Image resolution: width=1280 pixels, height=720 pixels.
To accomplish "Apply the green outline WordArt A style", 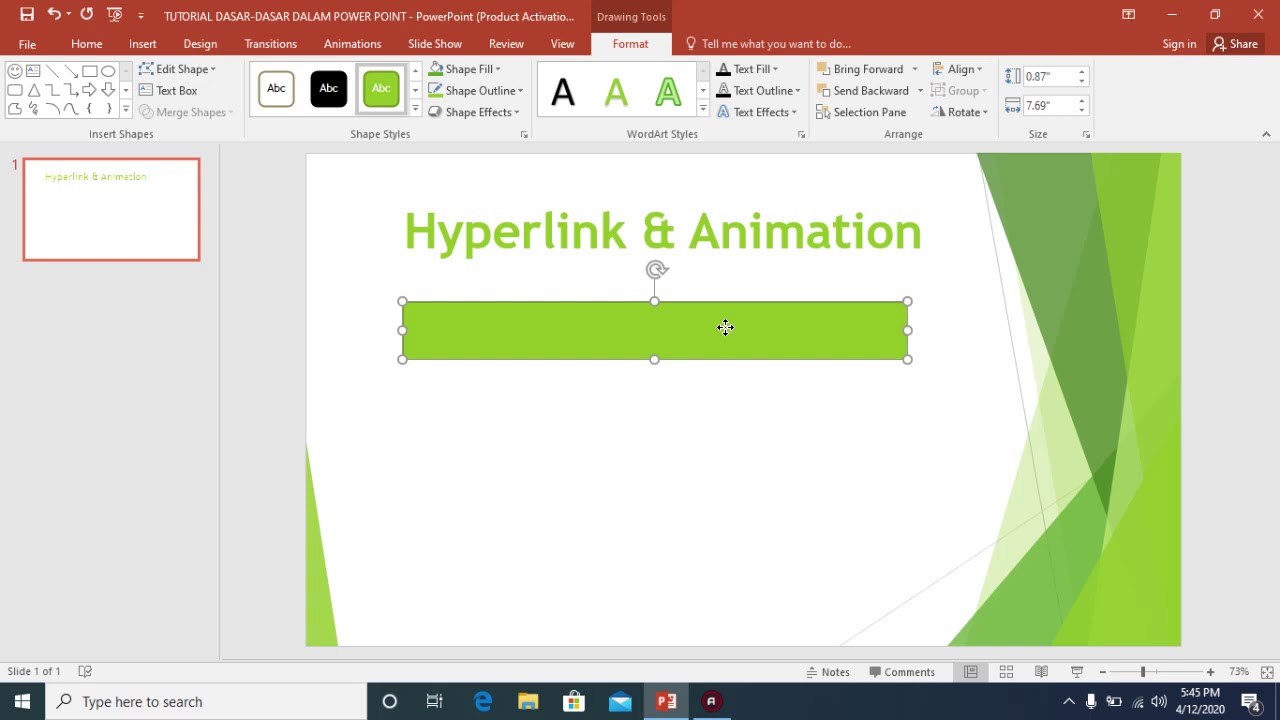I will click(668, 92).
